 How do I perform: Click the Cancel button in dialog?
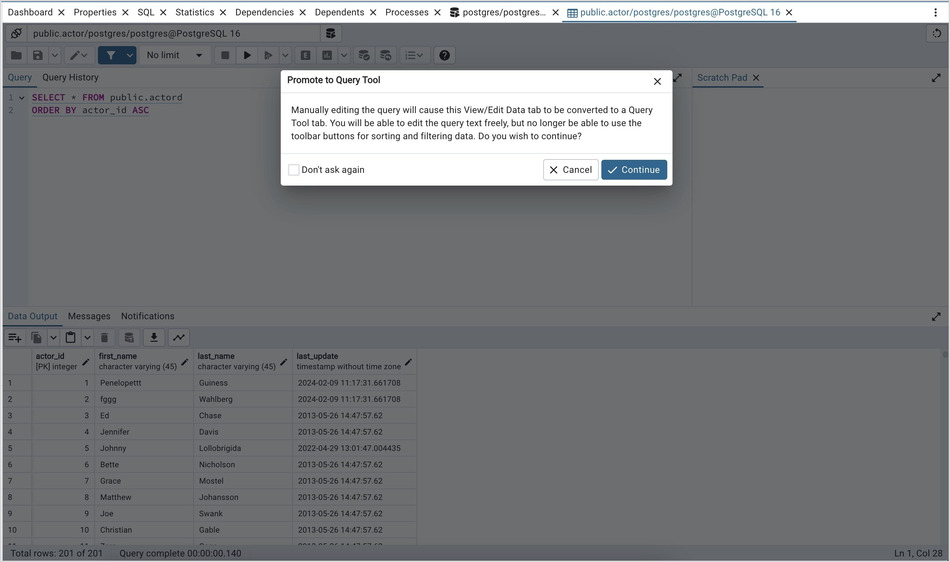(x=570, y=170)
